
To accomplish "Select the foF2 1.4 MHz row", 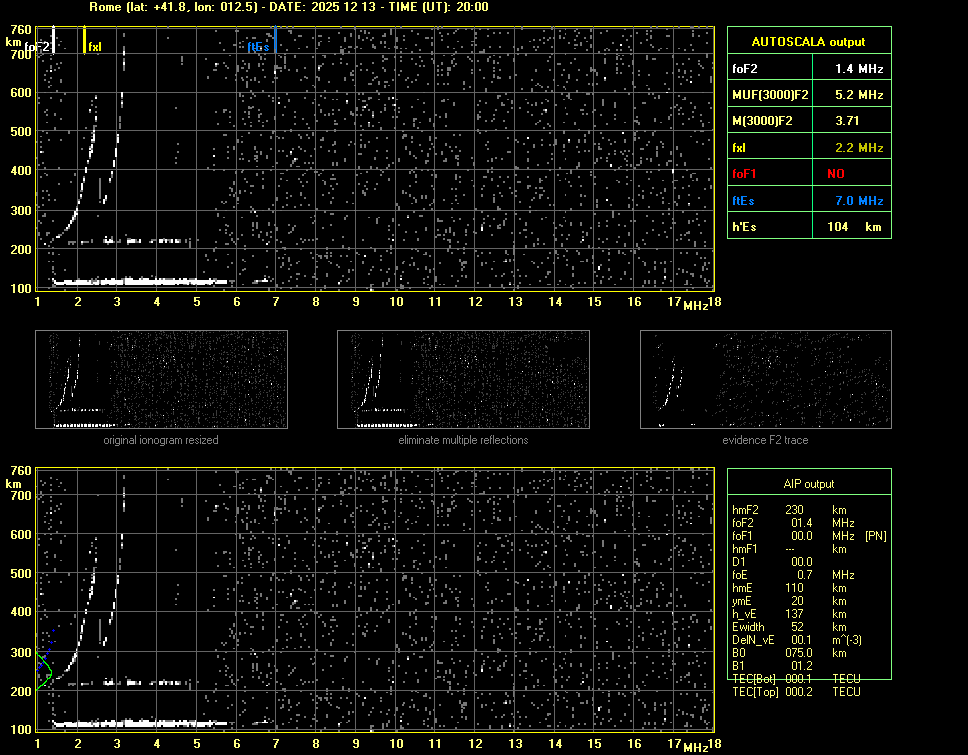I will 807,68.
